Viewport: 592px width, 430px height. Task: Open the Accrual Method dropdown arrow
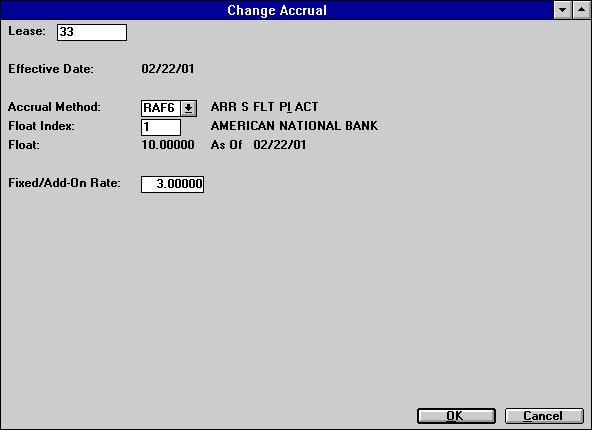[188, 108]
